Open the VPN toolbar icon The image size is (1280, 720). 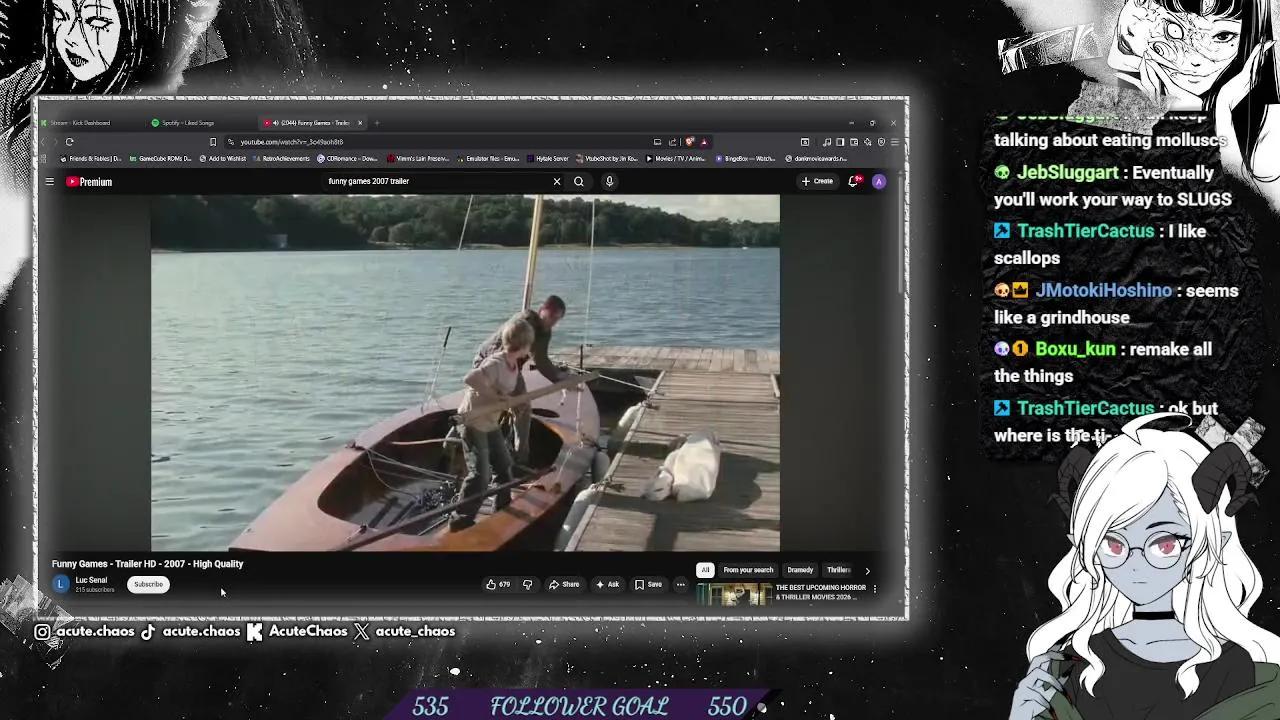pos(881,142)
